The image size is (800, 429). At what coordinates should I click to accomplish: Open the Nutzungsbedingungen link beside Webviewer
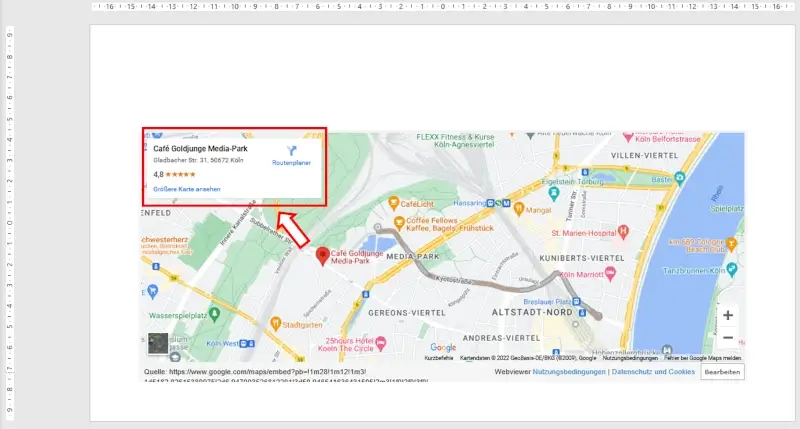pos(569,372)
